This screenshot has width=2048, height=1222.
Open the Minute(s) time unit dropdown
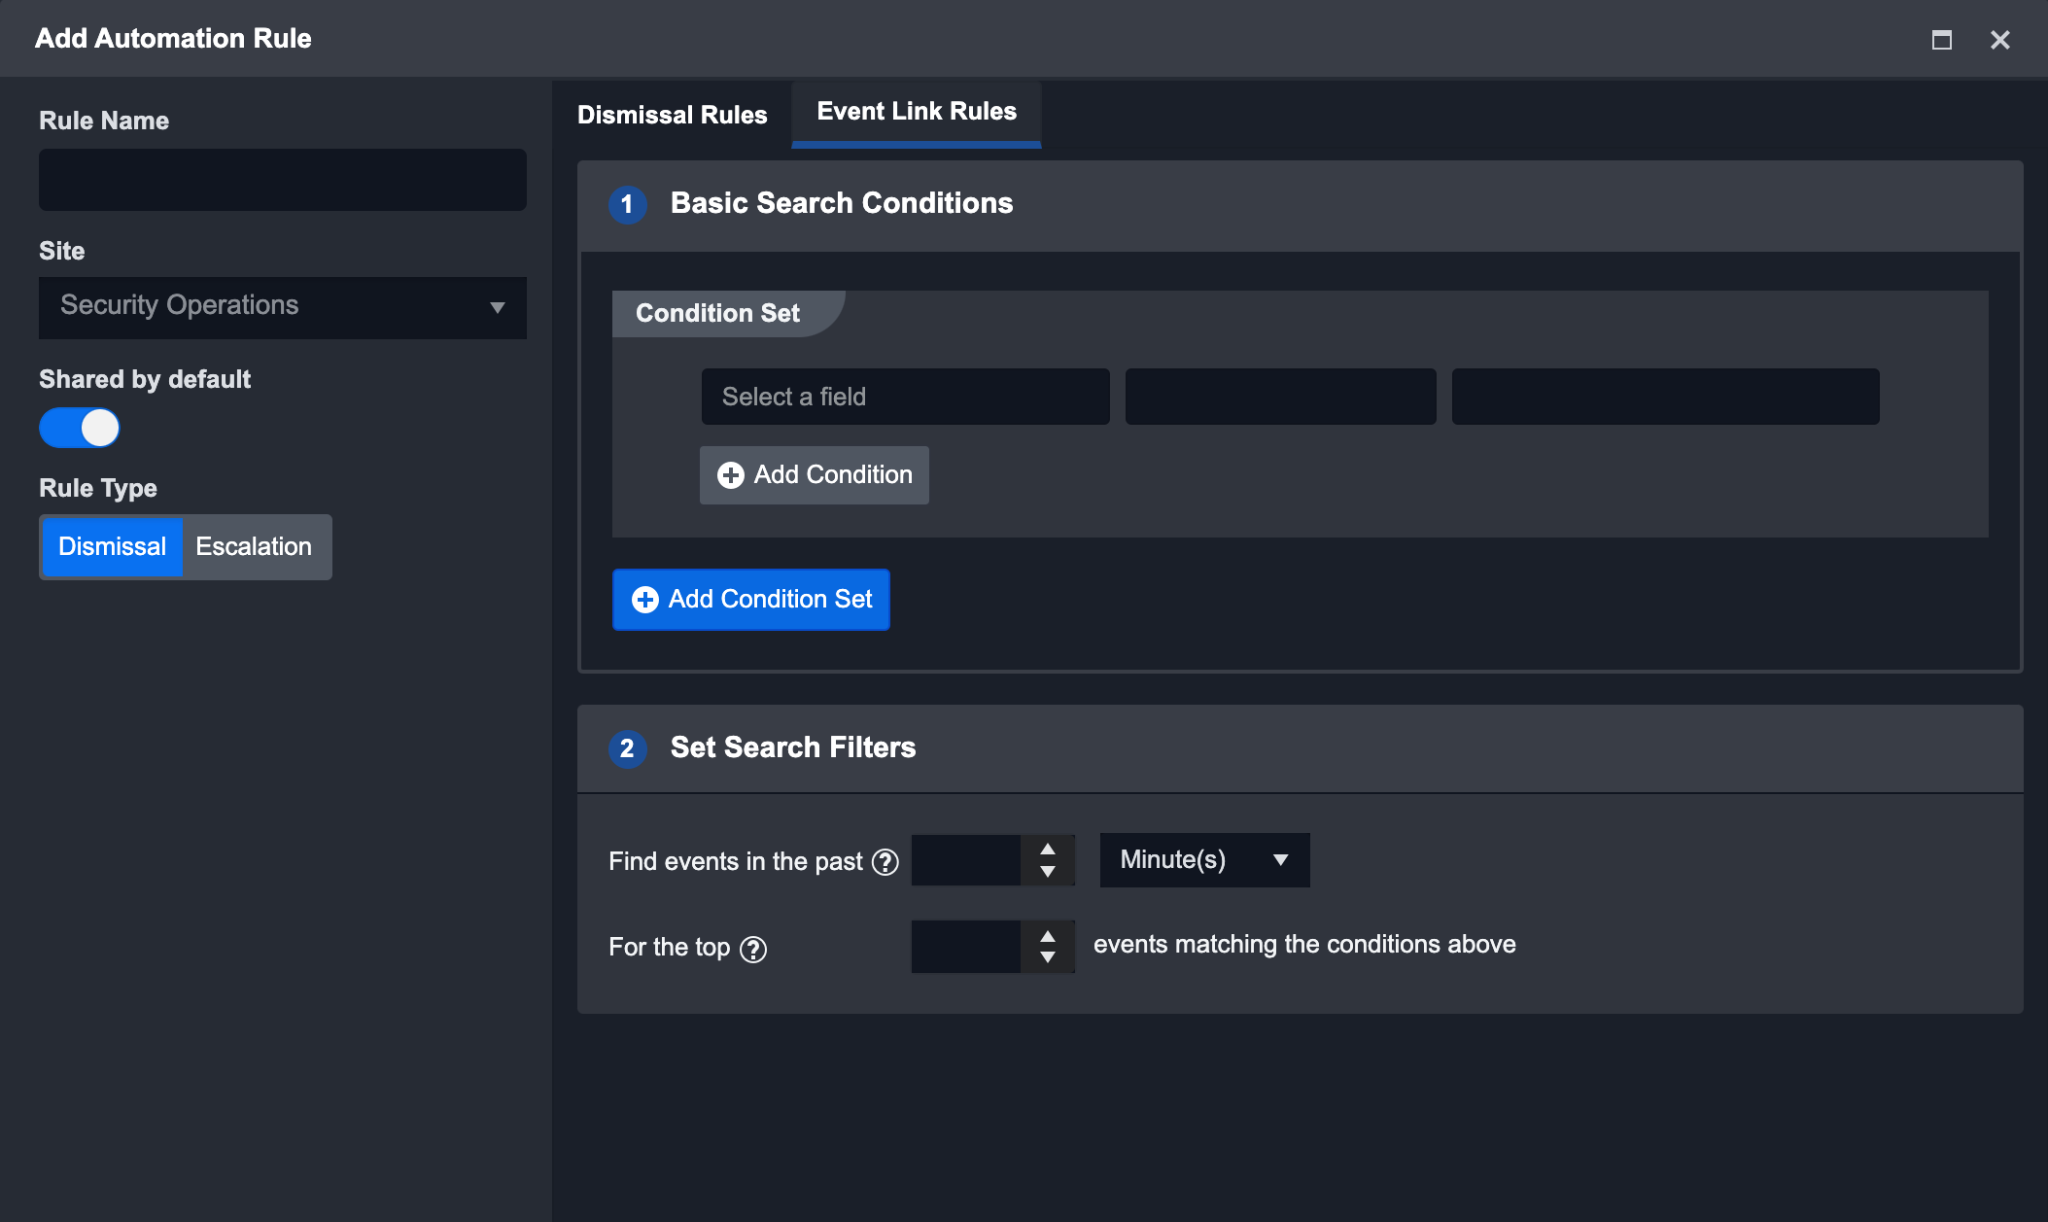pos(1204,860)
